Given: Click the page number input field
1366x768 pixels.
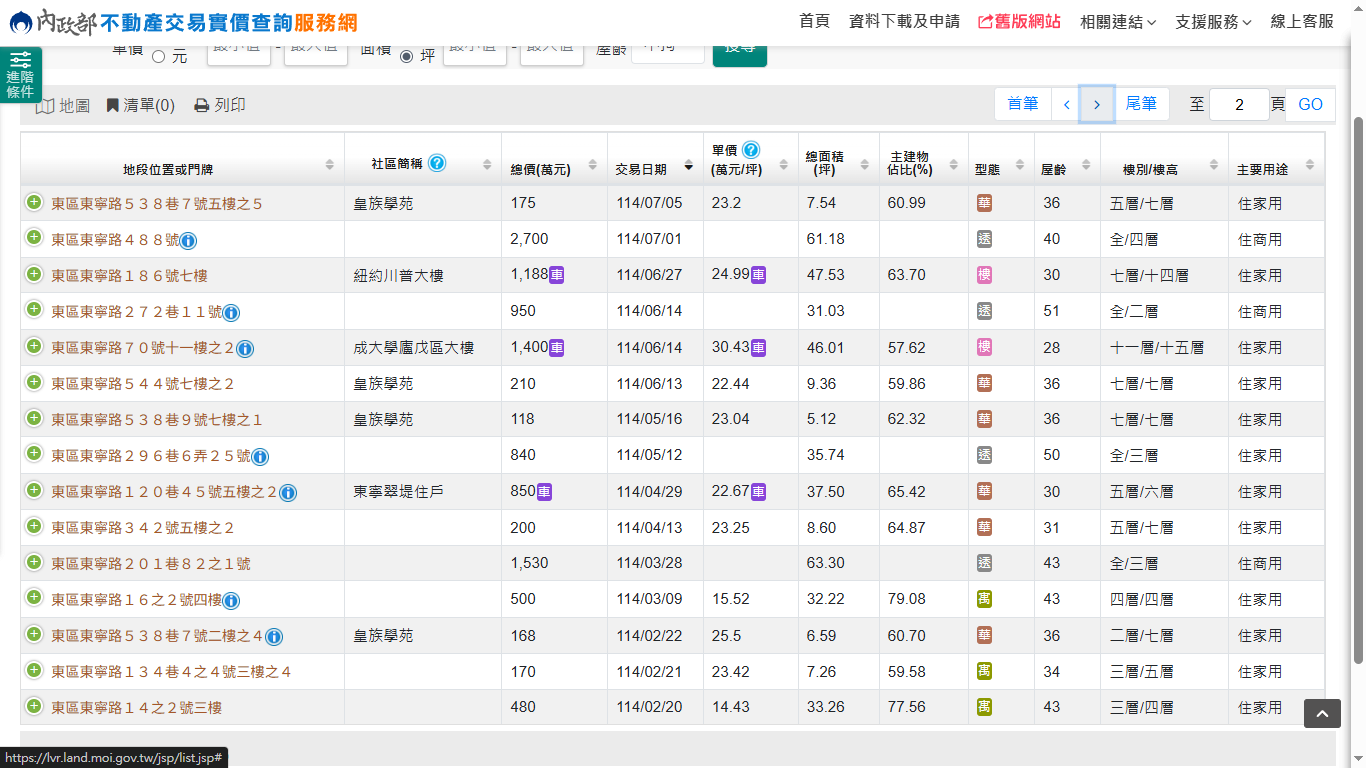Looking at the screenshot, I should (x=1238, y=105).
